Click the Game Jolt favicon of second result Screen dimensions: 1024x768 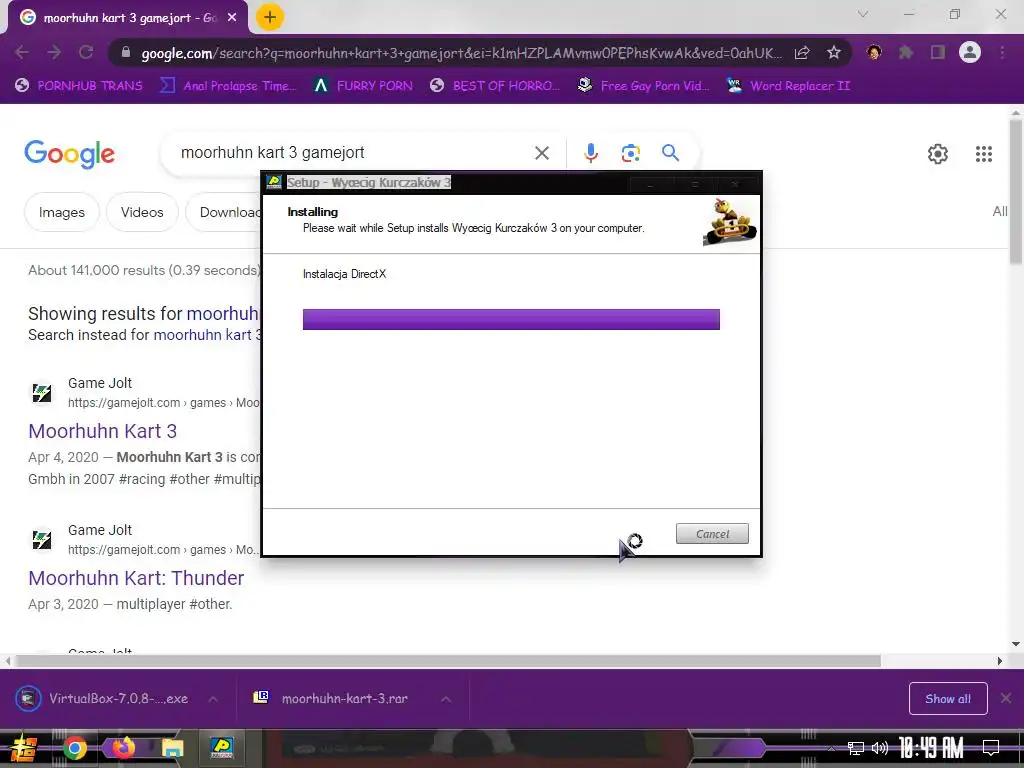(x=42, y=539)
